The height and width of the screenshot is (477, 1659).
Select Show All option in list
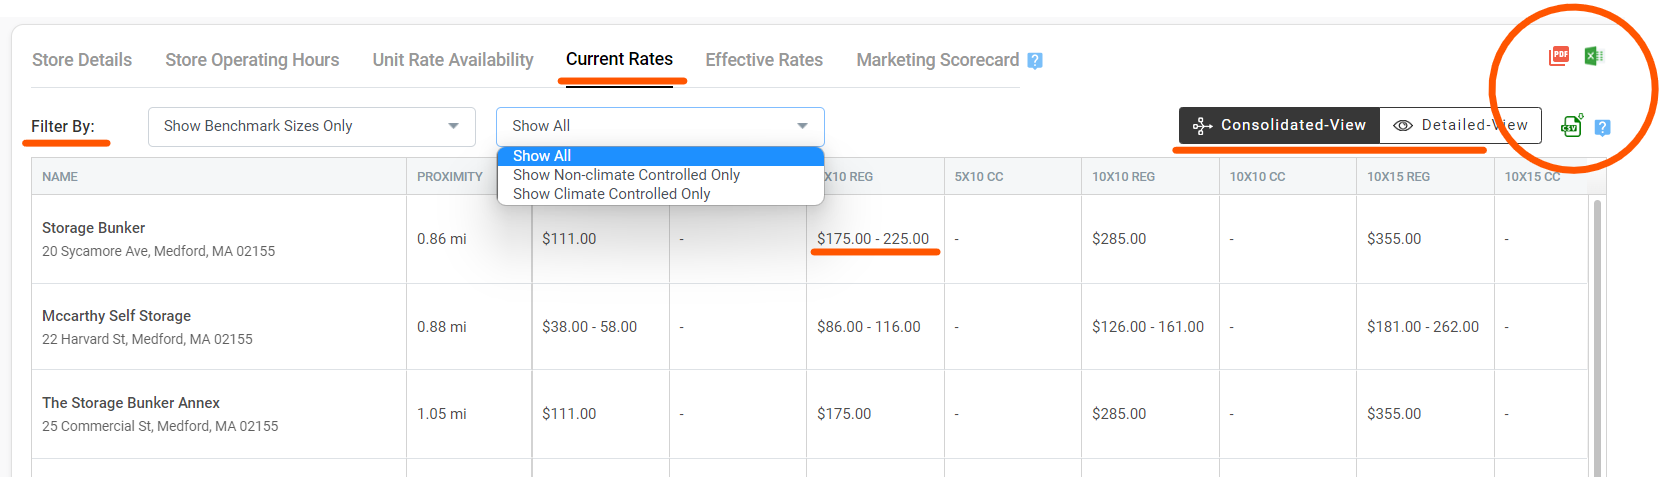pos(660,156)
